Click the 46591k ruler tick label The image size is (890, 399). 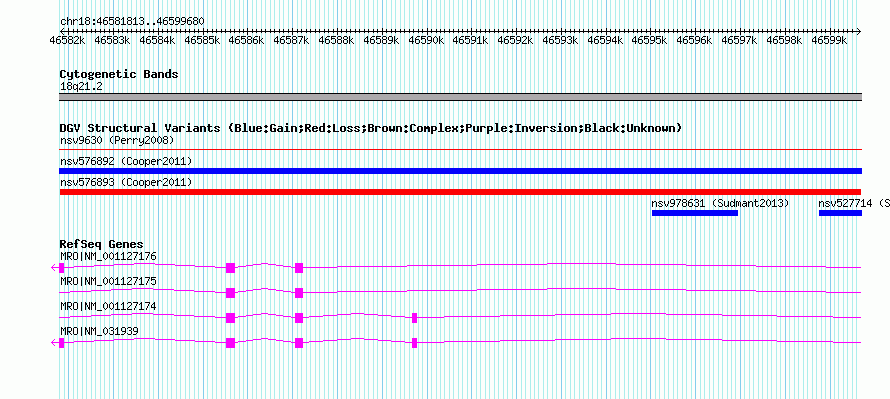[x=471, y=41]
